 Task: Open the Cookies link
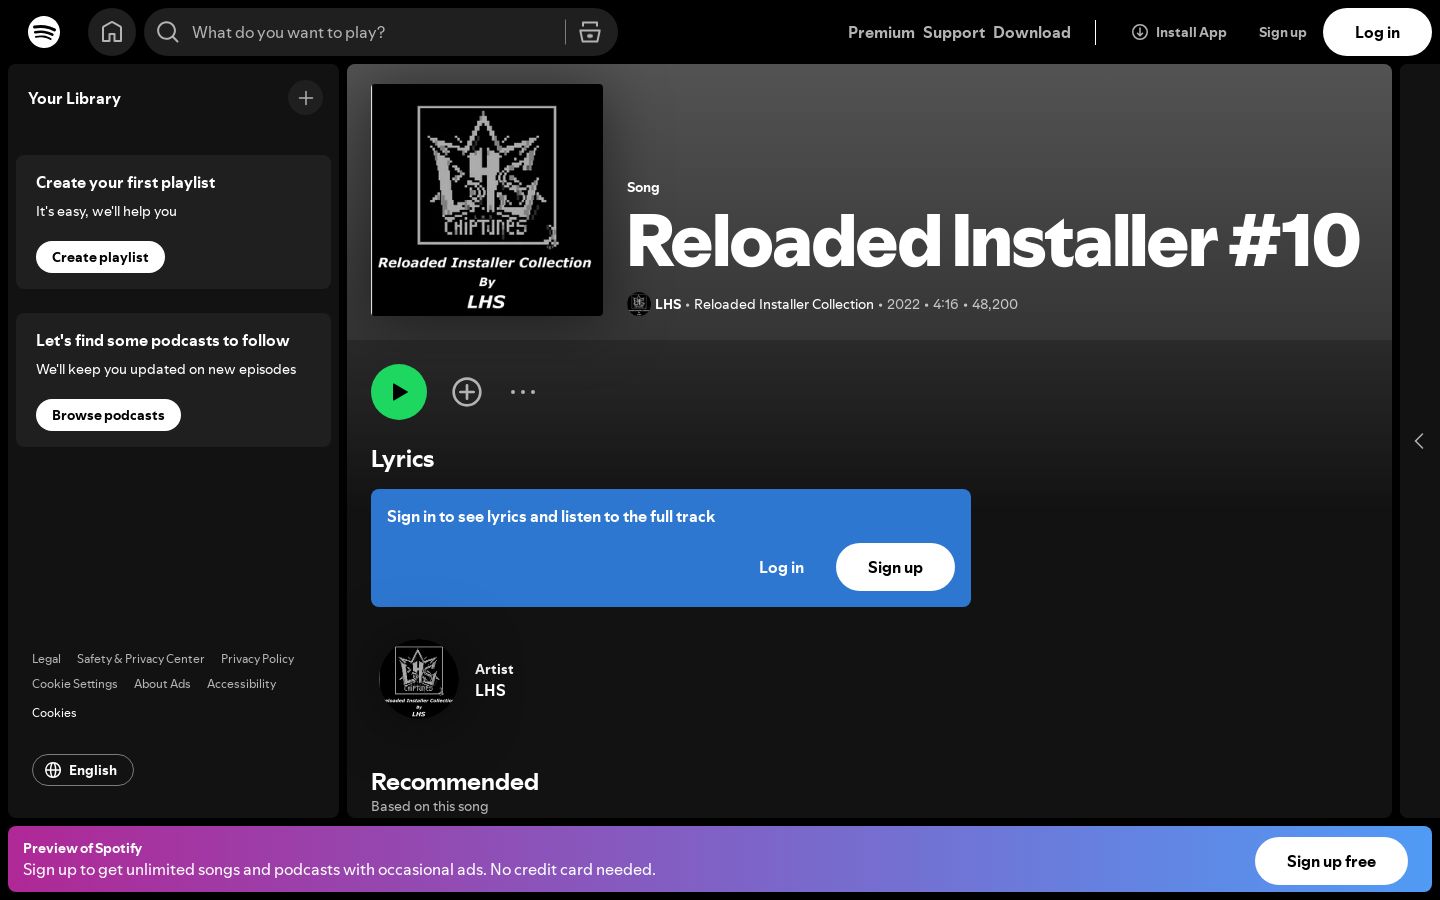54,713
